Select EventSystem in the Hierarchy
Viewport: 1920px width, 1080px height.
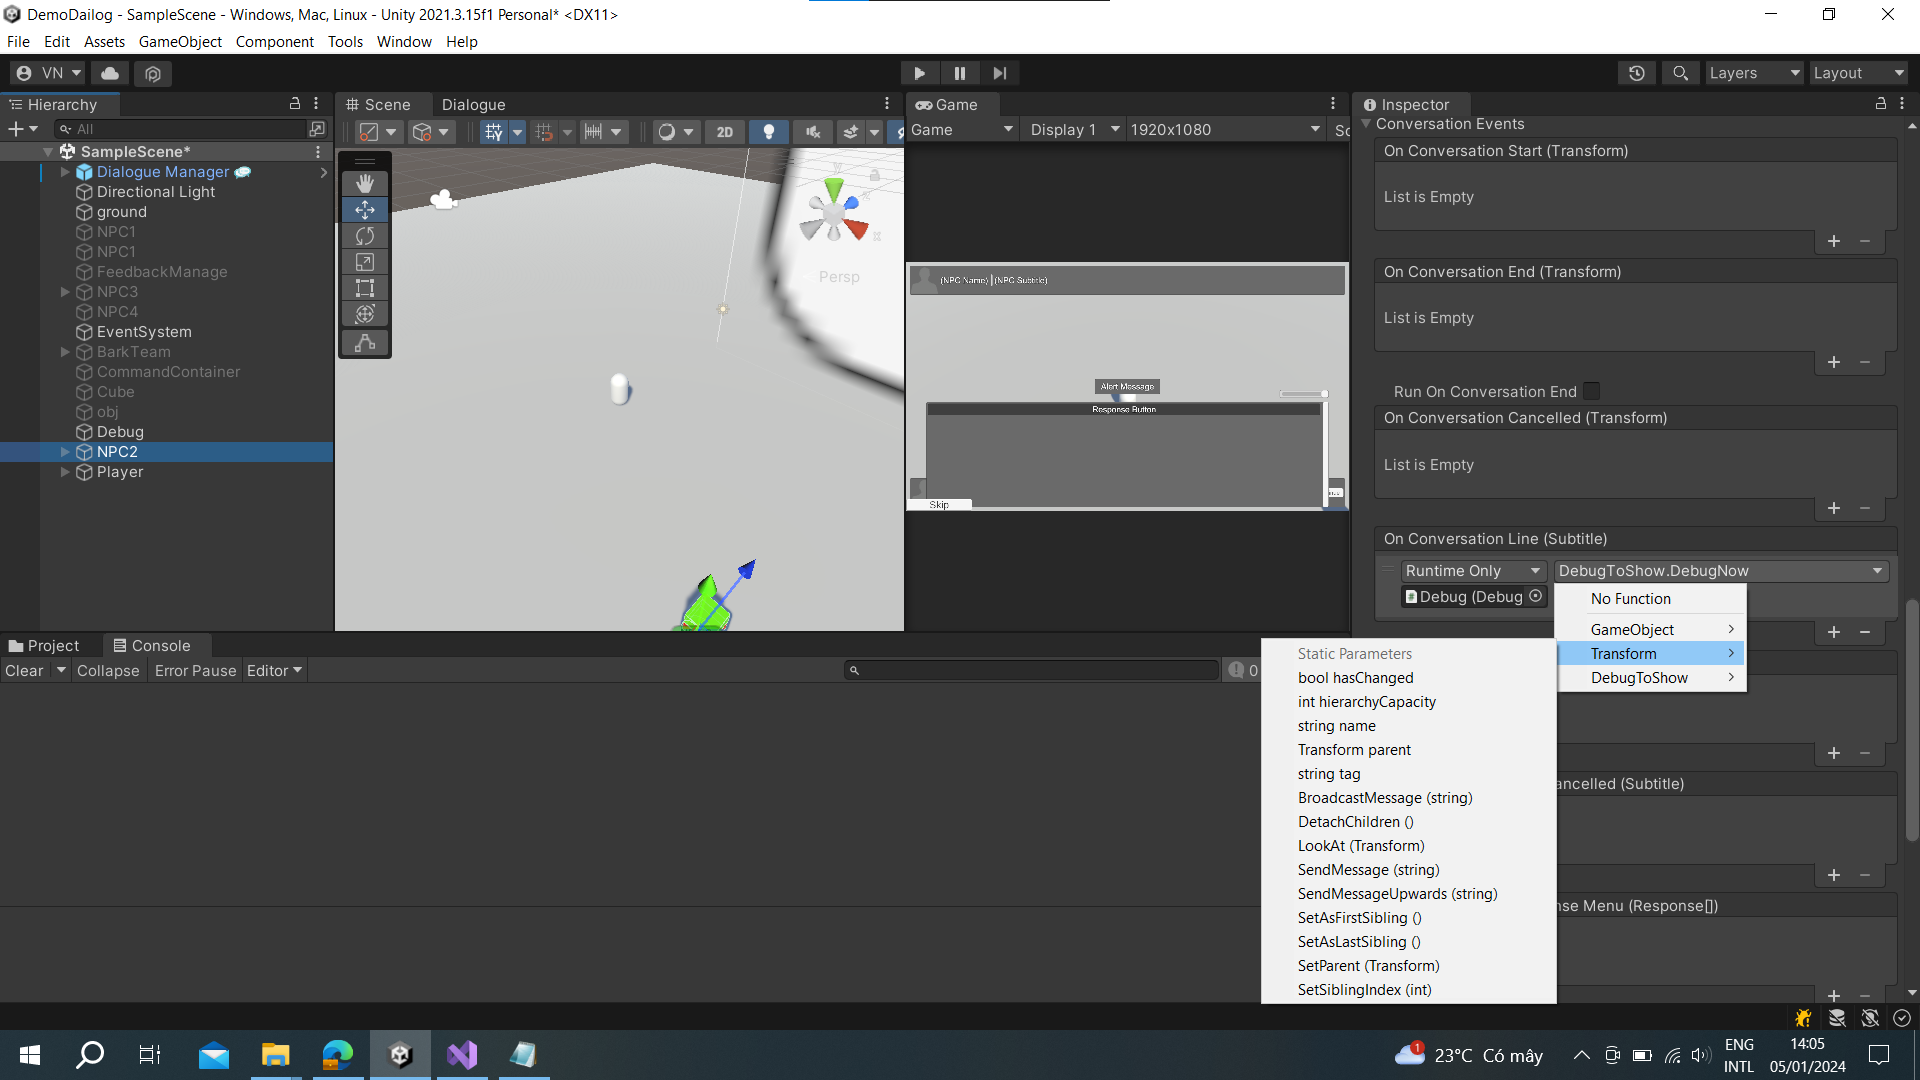coord(144,332)
